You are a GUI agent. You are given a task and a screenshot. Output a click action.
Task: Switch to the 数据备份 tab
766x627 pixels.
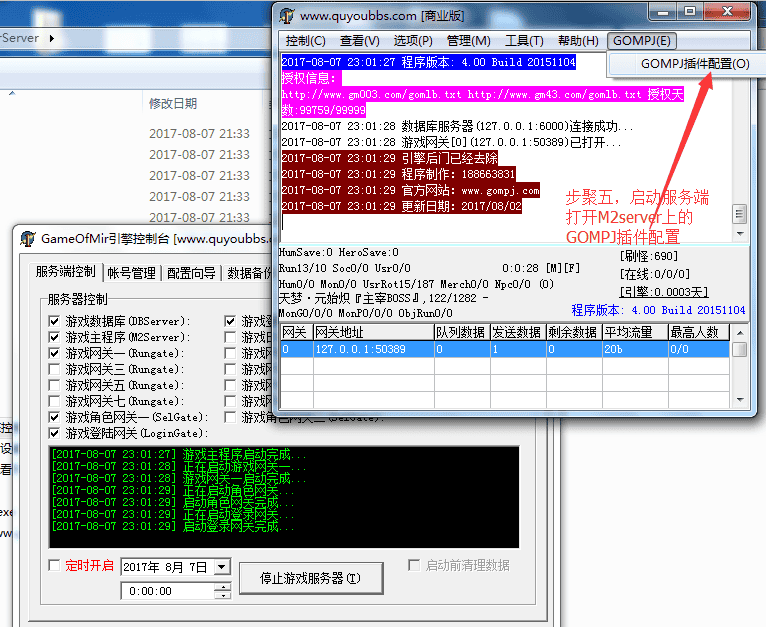[x=249, y=273]
